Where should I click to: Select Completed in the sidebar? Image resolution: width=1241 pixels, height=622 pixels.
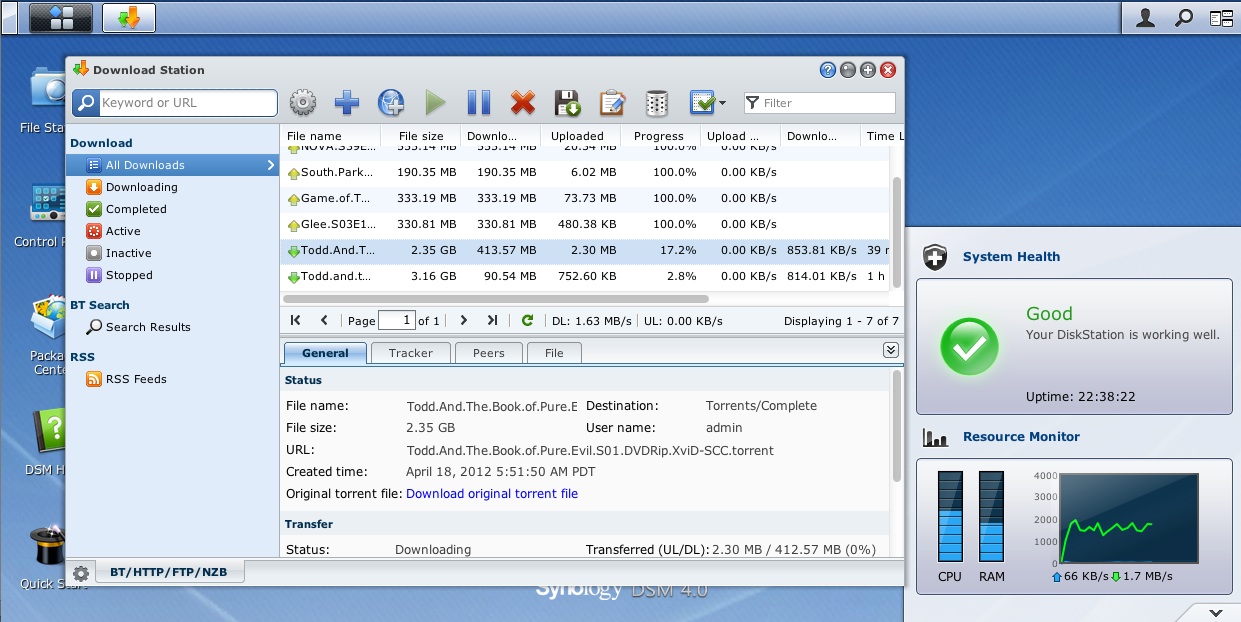coord(173,209)
